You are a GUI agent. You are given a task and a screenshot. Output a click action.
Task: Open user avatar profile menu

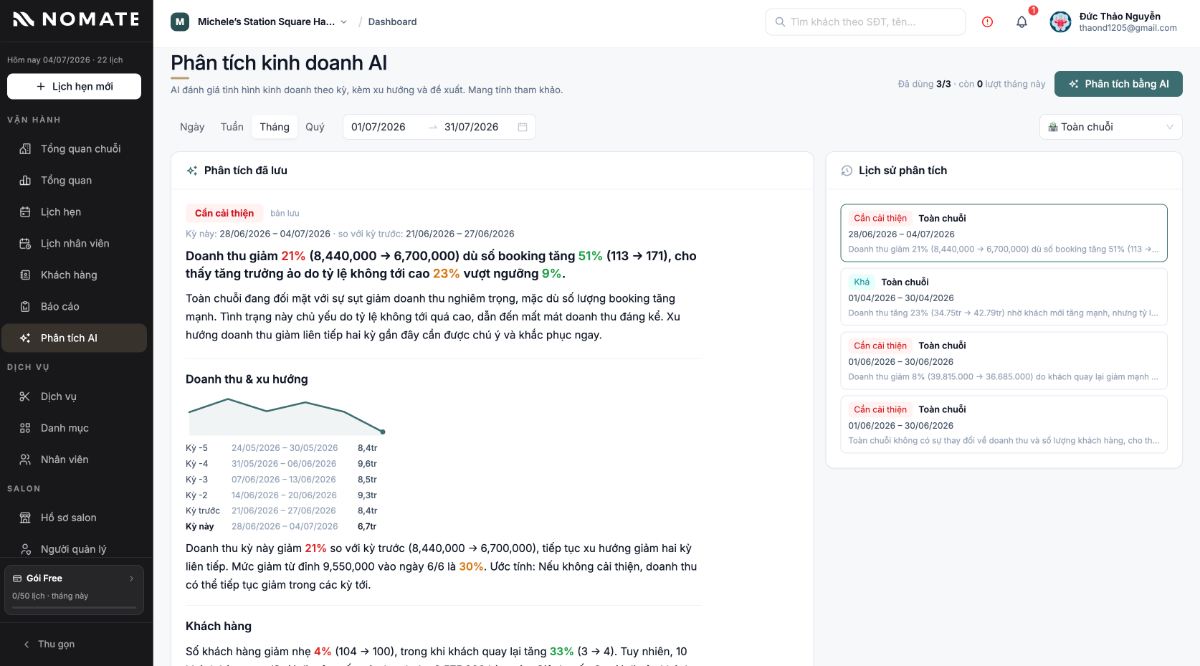[1060, 22]
